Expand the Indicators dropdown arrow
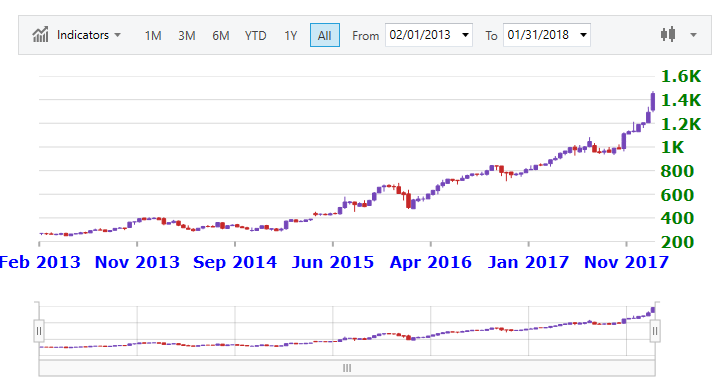The width and height of the screenshot is (717, 390). click(x=118, y=35)
